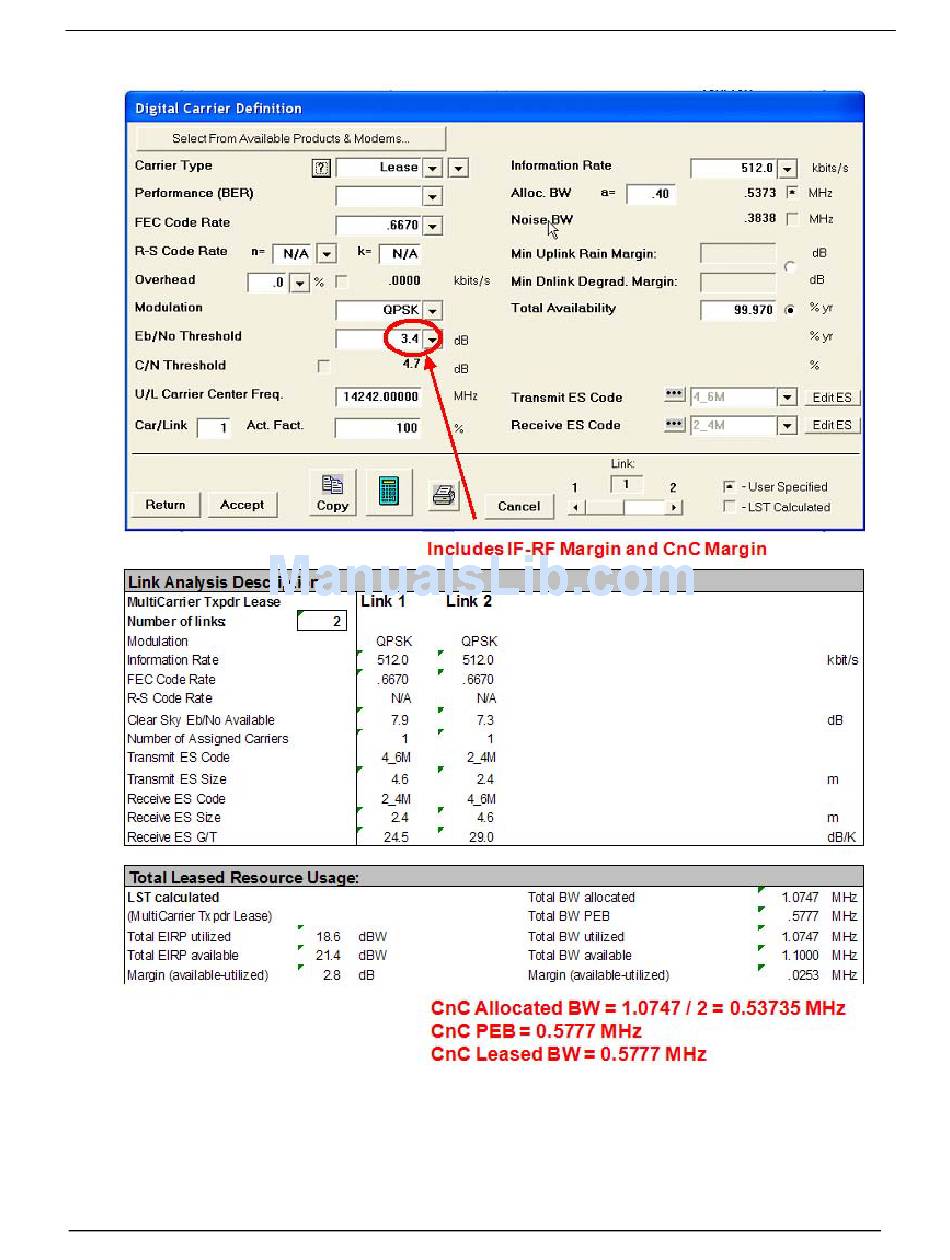950x1260 pixels.
Task: Enable the LST Calculated checkbox
Action: coord(729,507)
